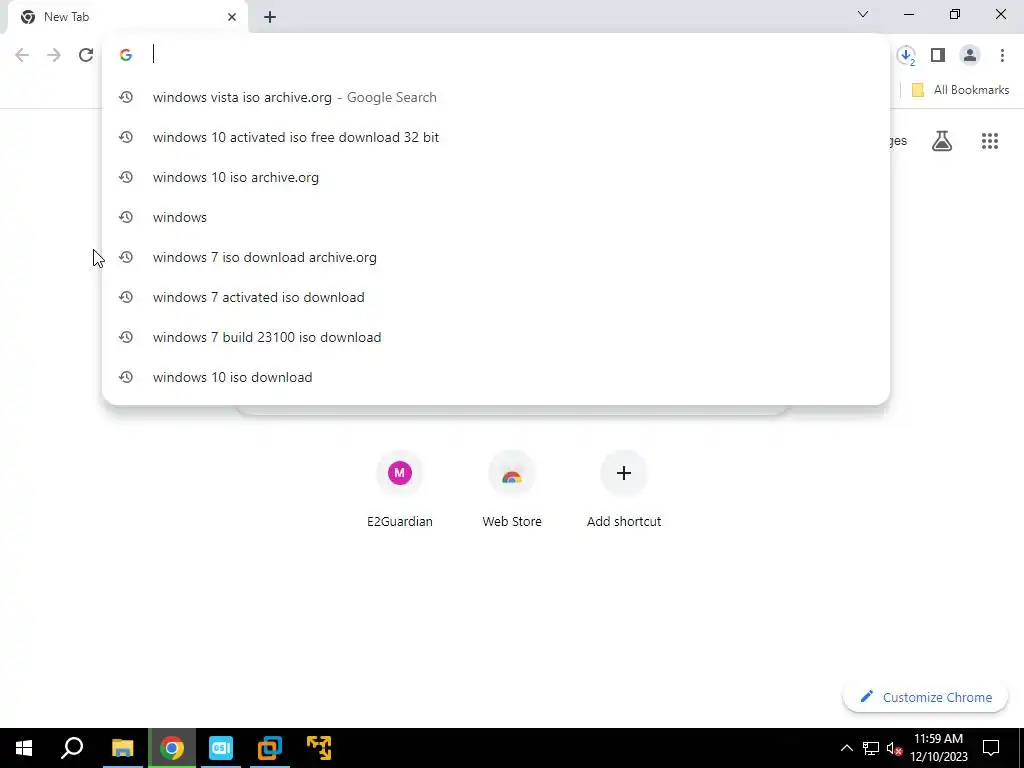Open the Web Store shortcut
1024x768 pixels.
[x=512, y=488]
